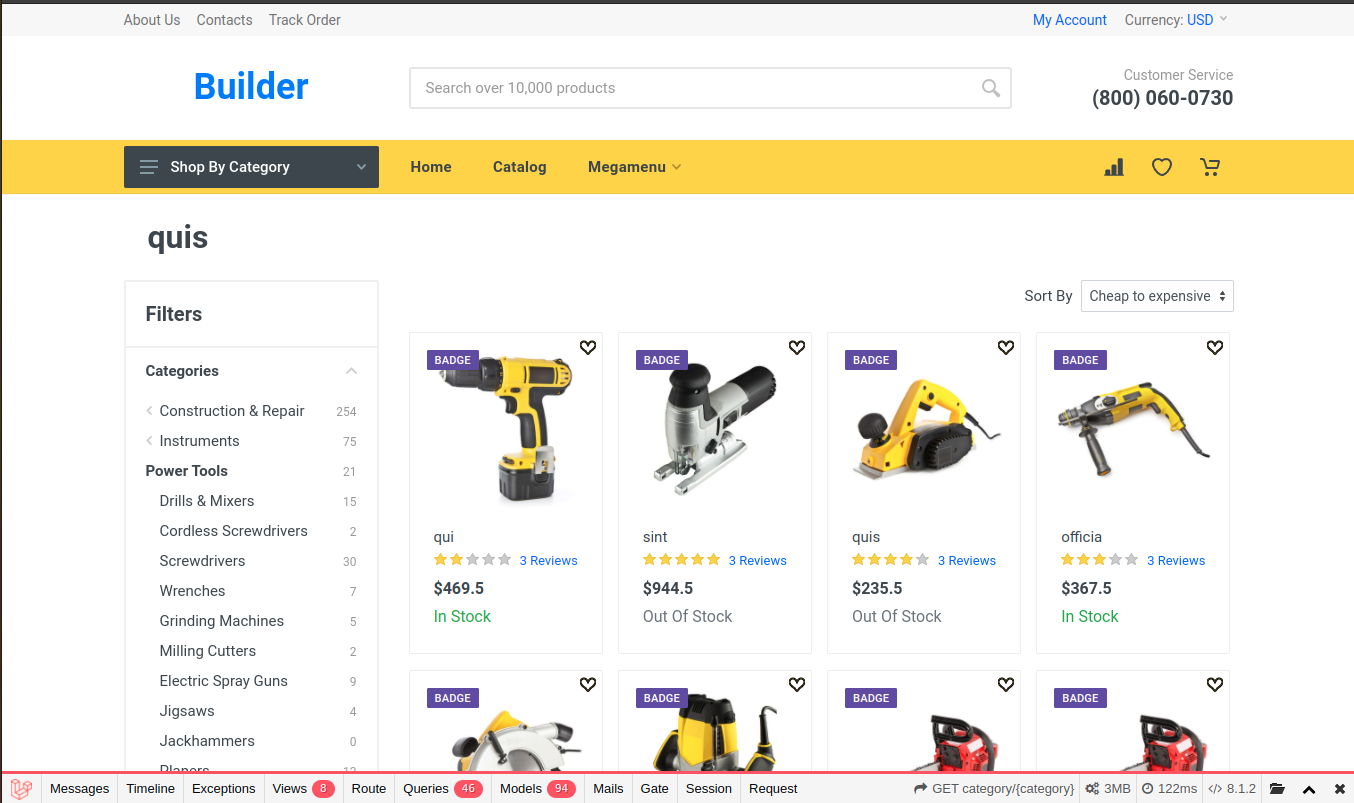Screen dimensions: 1354x803
Task: Open About Us link
Action: pyautogui.click(x=152, y=20)
